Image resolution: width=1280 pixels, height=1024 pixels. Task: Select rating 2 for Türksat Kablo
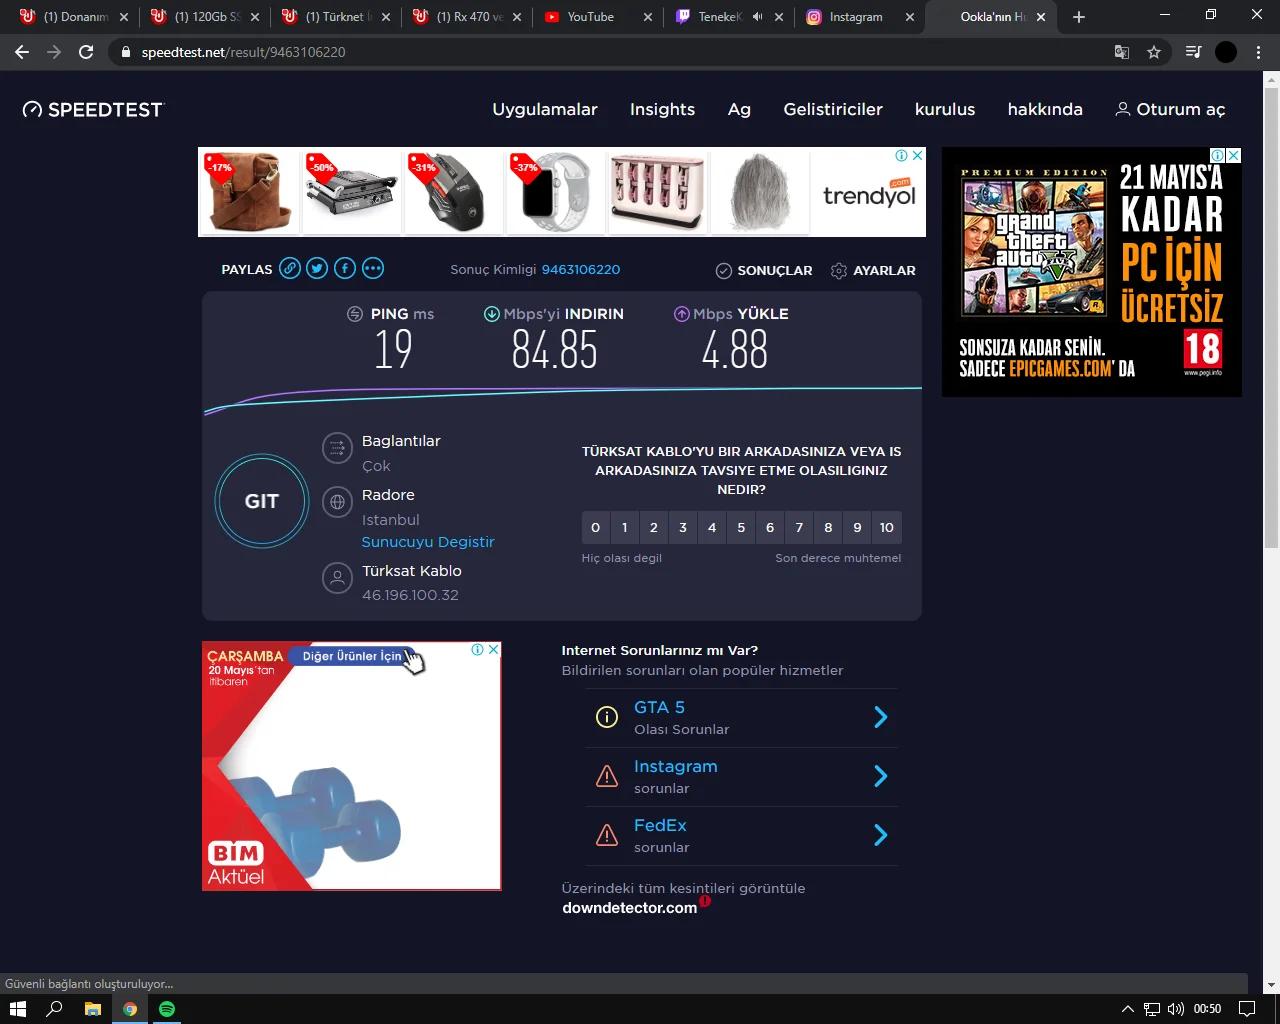click(654, 527)
